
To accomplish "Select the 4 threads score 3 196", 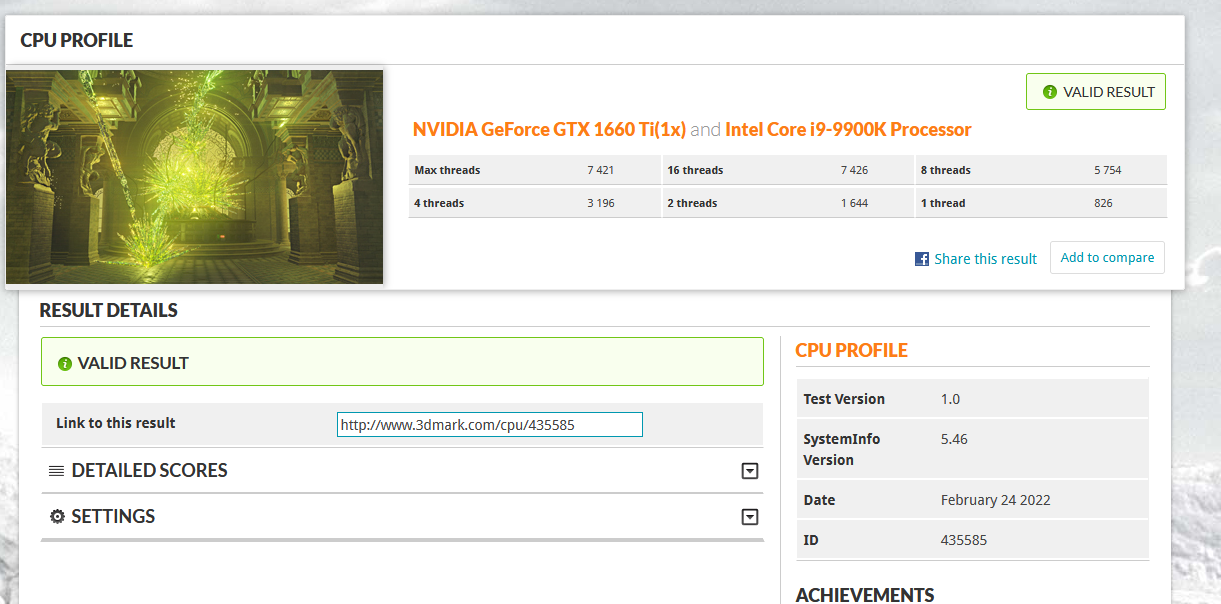I will tap(600, 204).
